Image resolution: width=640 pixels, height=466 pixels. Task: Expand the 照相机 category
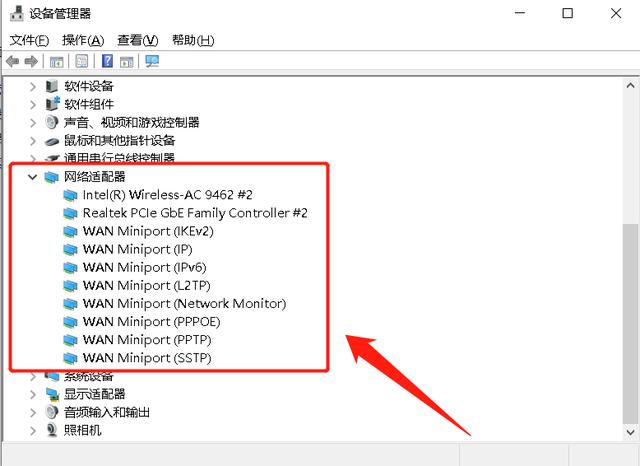tap(33, 430)
